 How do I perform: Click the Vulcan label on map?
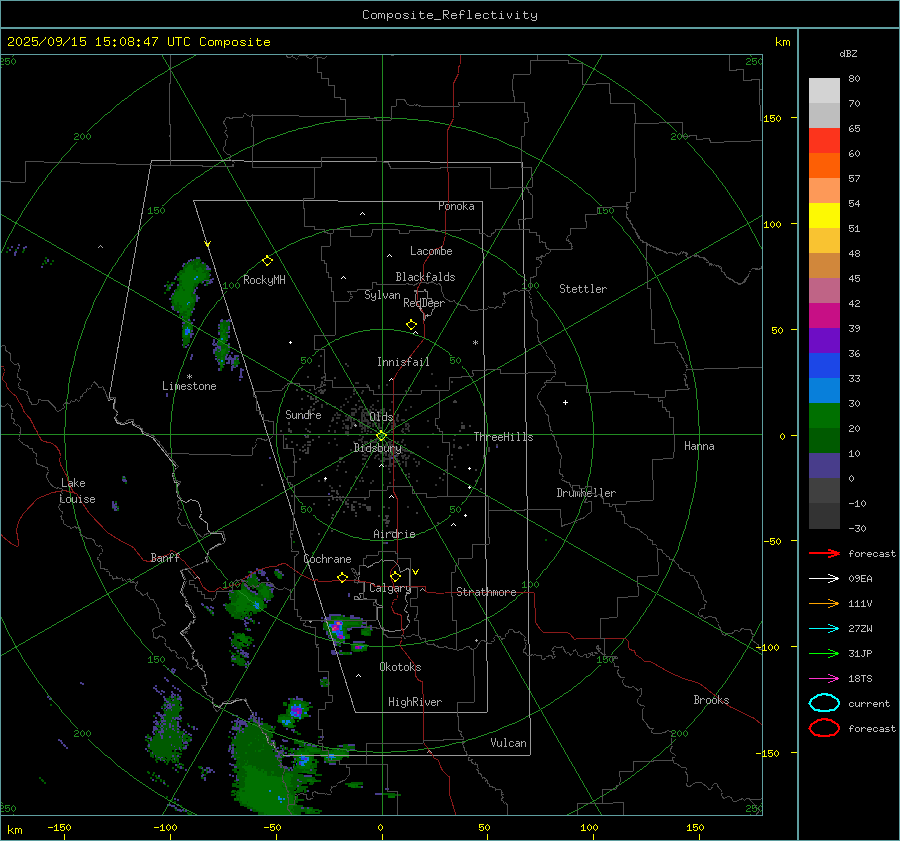508,743
